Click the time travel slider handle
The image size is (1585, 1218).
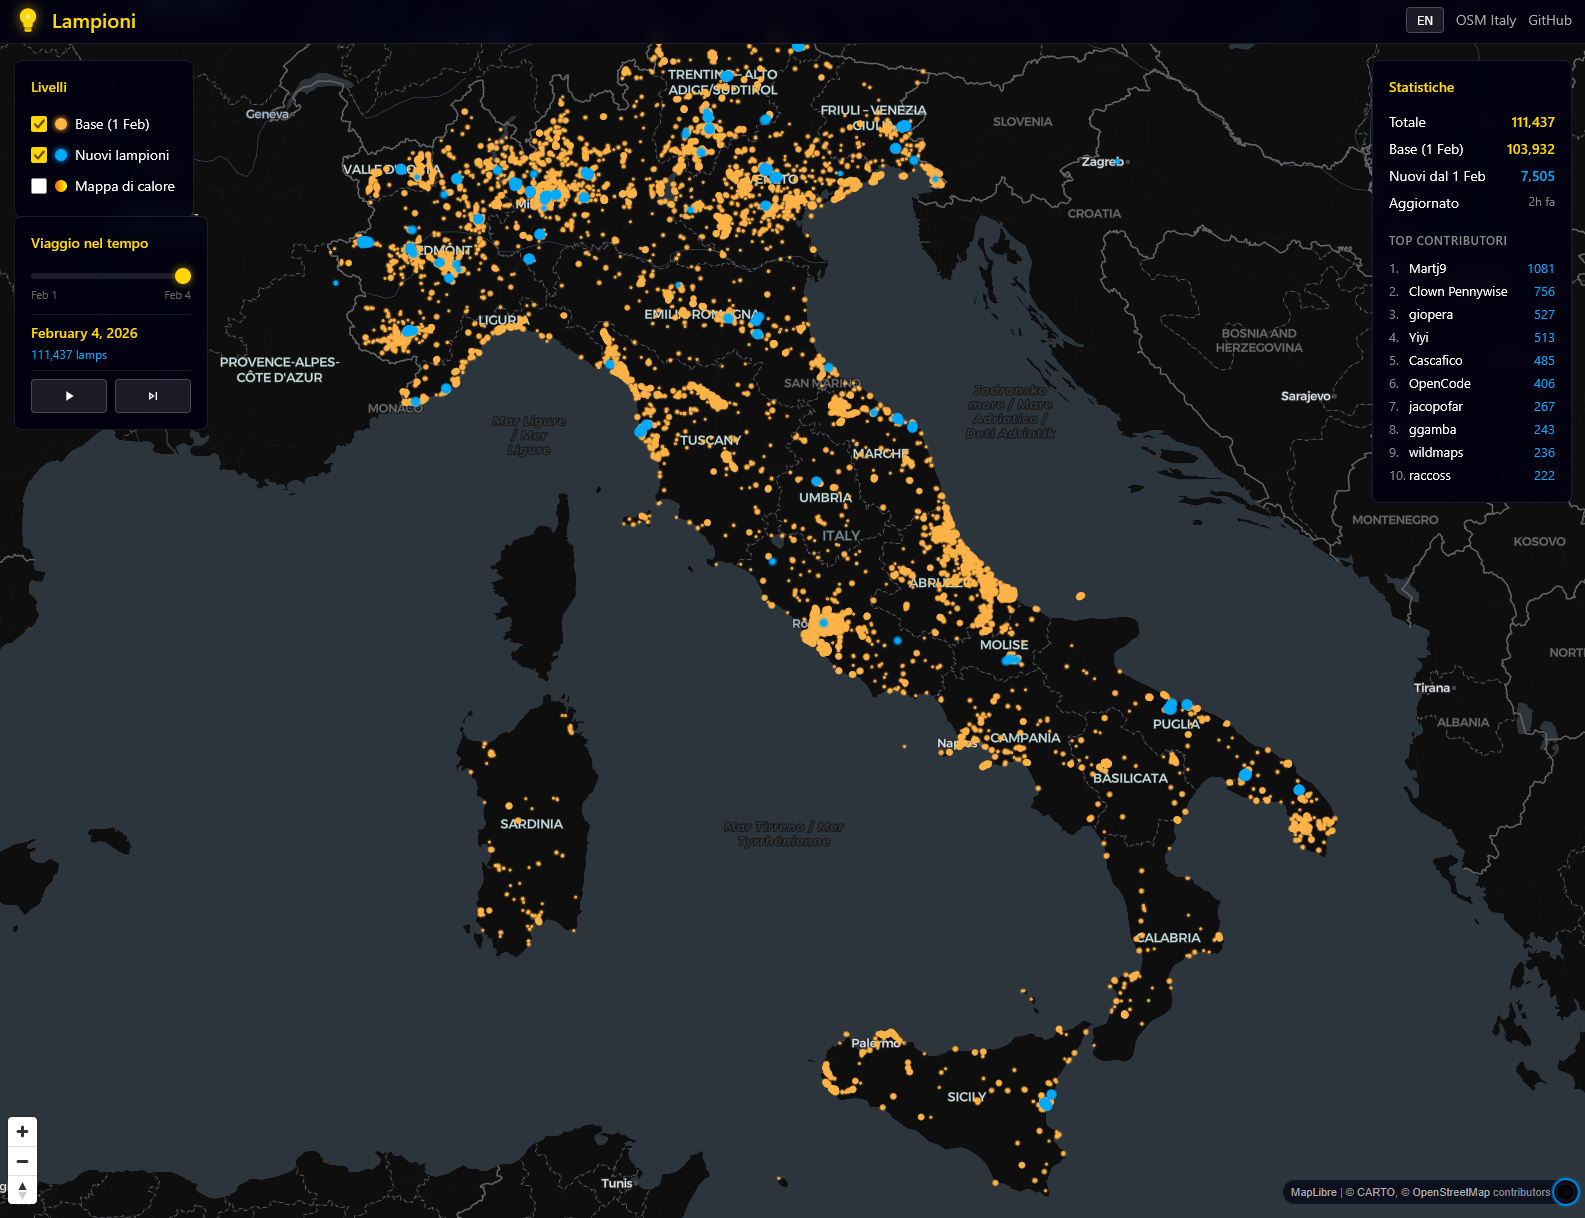point(183,276)
